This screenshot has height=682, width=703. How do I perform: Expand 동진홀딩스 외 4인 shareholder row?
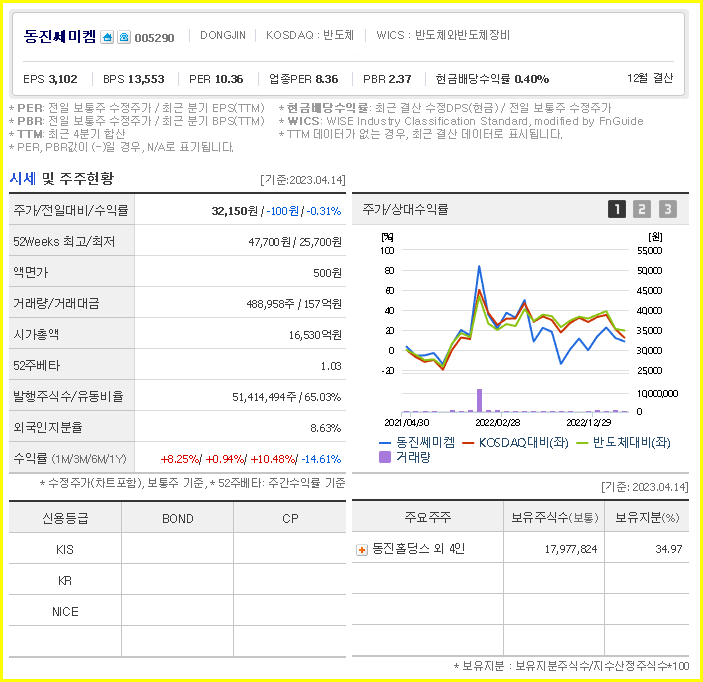361,549
